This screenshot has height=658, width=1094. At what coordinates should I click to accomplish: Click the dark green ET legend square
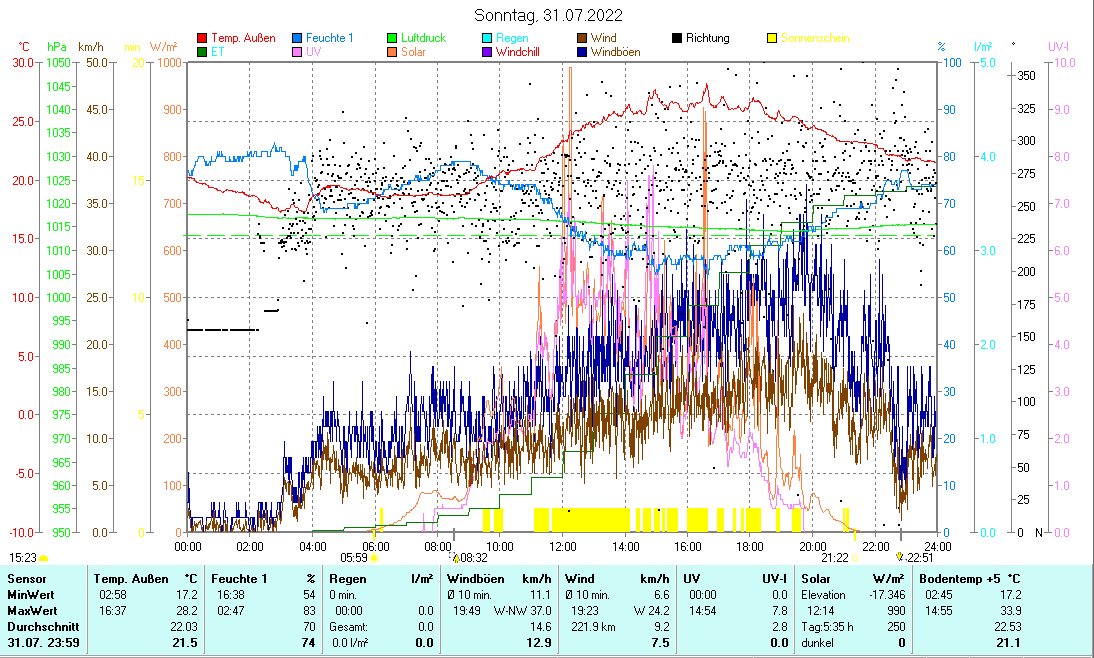click(202, 51)
